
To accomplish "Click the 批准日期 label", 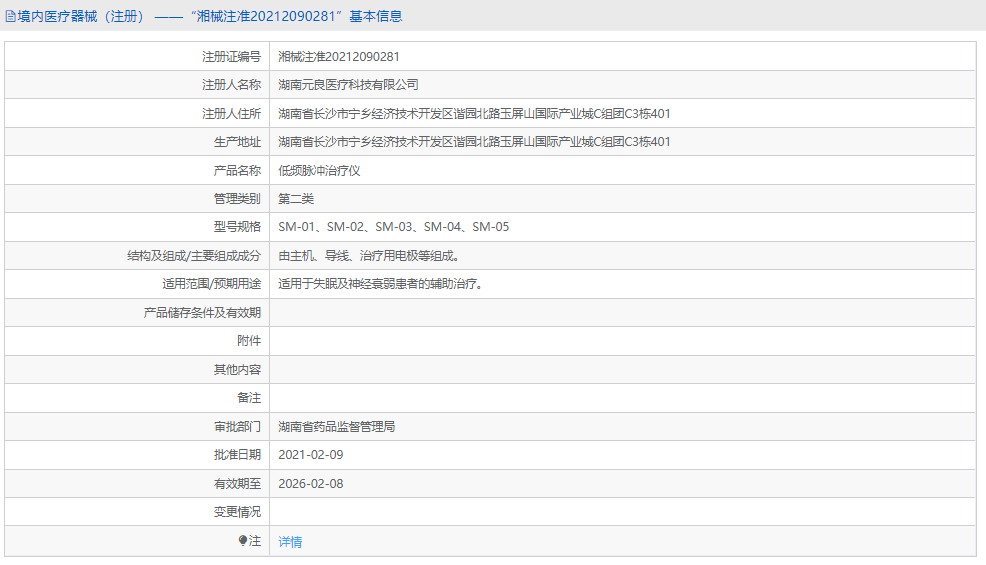I will tap(237, 455).
